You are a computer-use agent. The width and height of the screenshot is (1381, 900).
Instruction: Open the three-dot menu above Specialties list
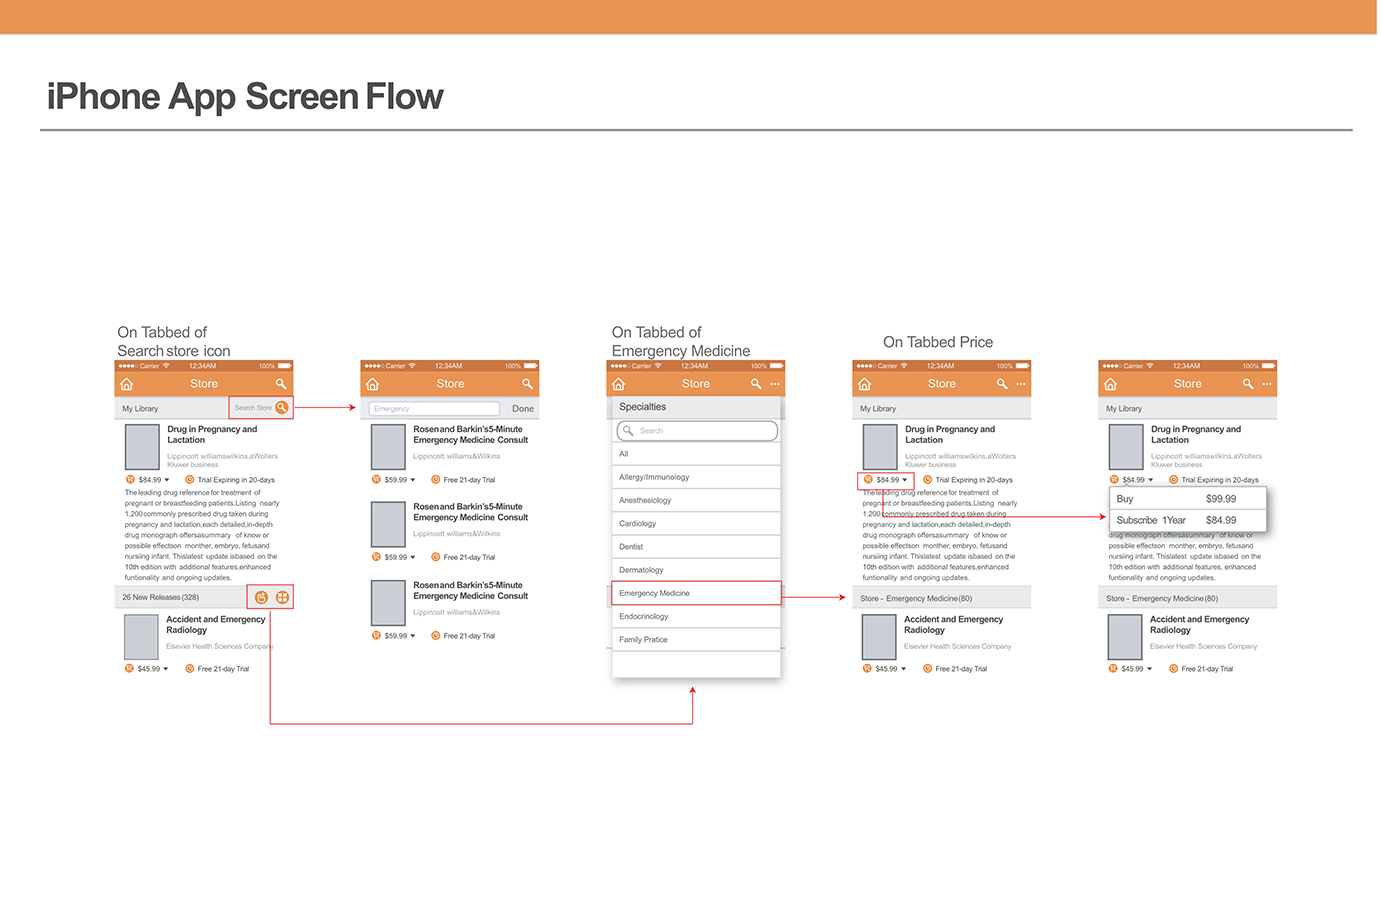pos(775,384)
